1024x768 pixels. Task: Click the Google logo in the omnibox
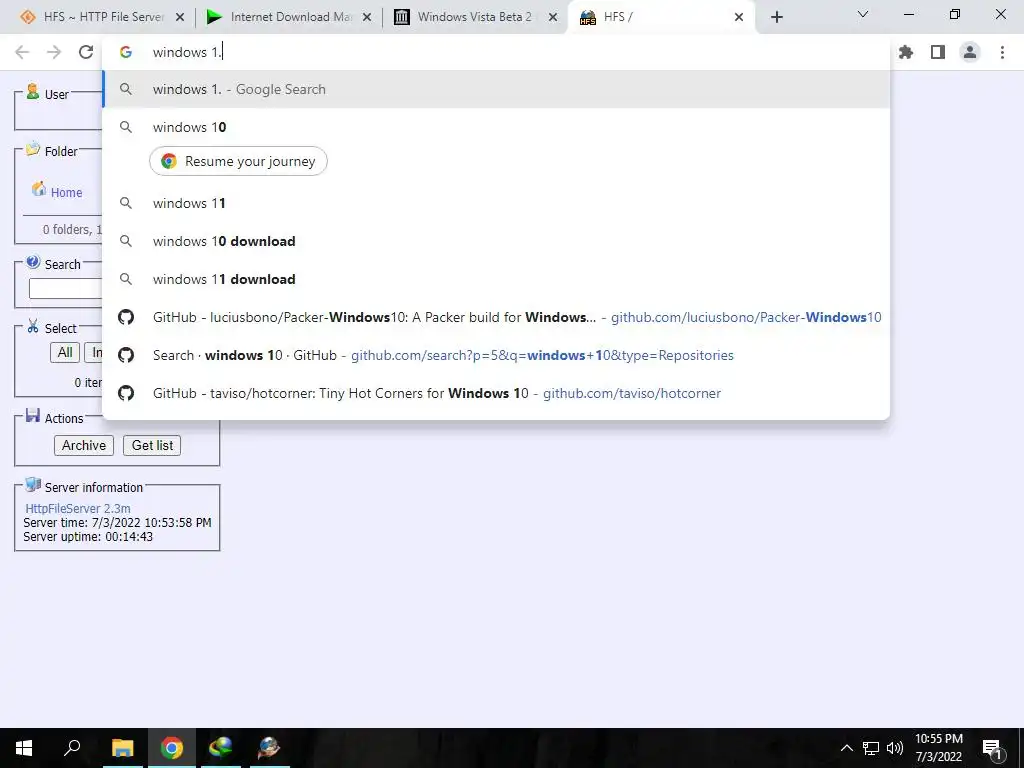tap(126, 52)
